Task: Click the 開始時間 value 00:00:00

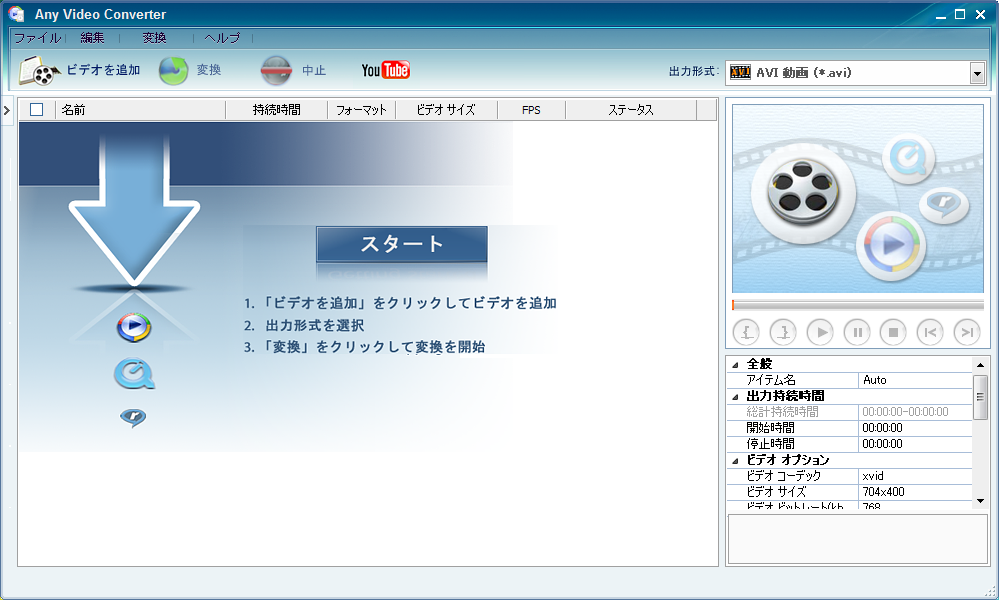Action: [915, 428]
